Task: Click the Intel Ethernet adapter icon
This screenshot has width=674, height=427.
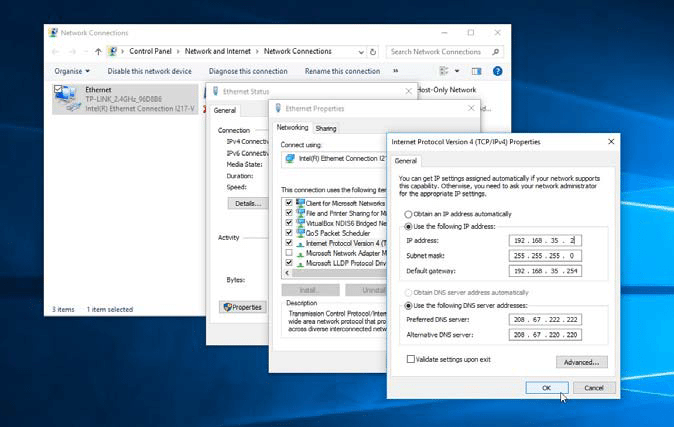Action: click(x=290, y=159)
